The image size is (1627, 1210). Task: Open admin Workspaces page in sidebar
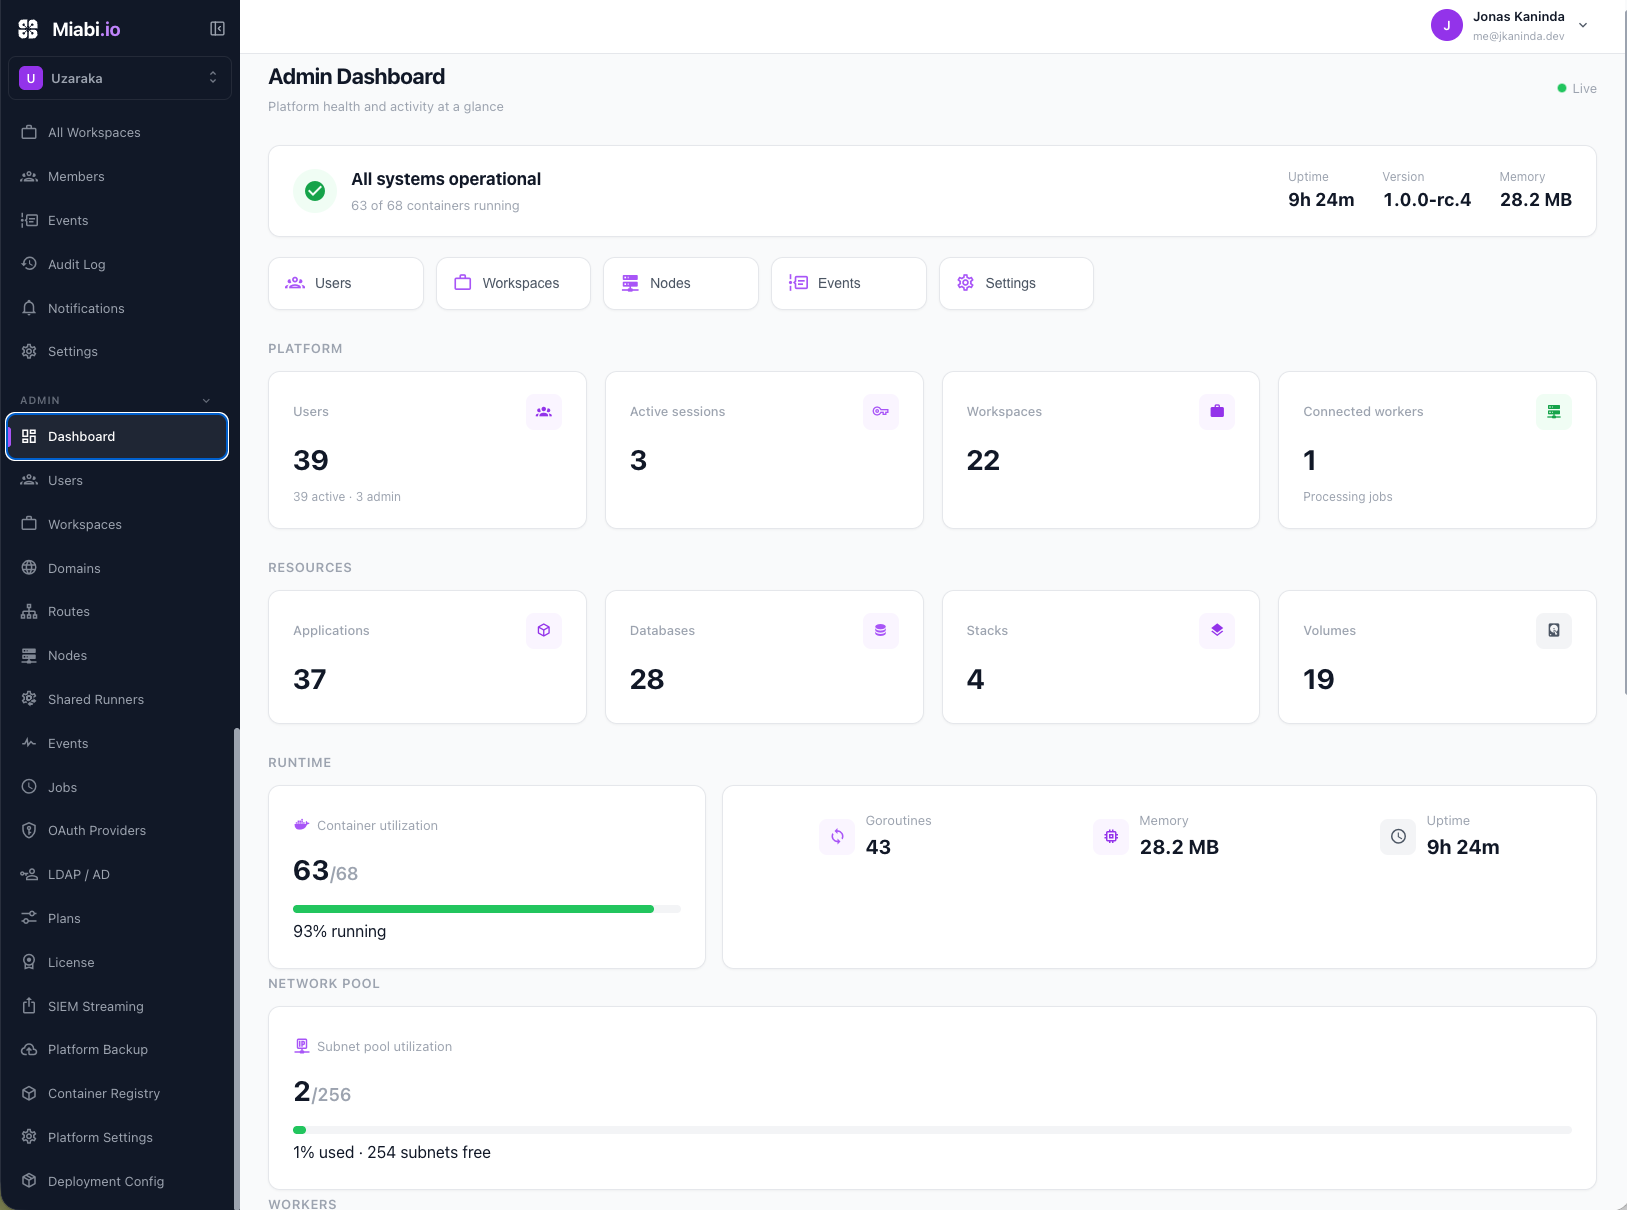point(118,524)
